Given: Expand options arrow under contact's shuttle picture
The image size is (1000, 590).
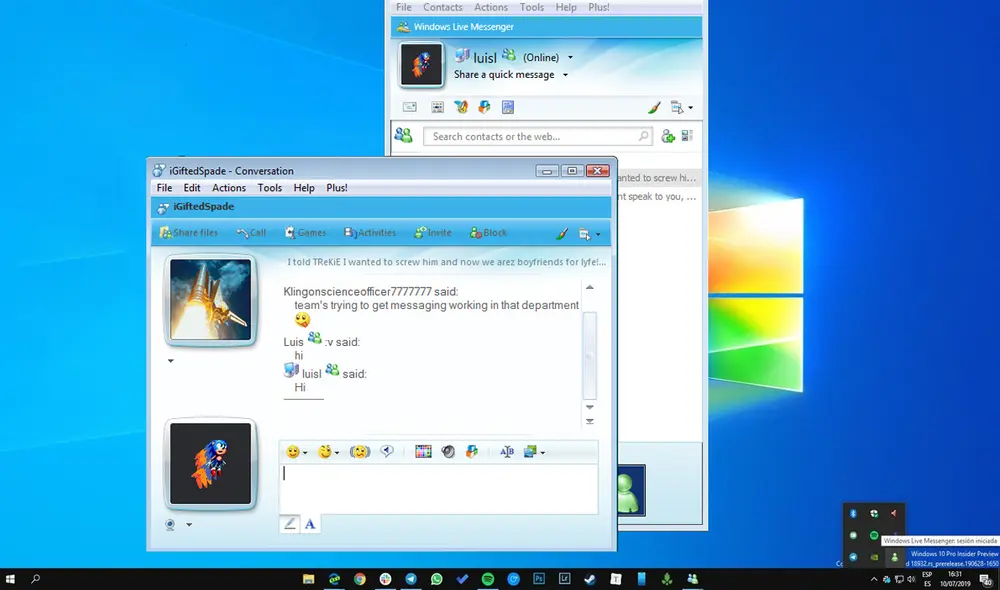Looking at the screenshot, I should (171, 361).
